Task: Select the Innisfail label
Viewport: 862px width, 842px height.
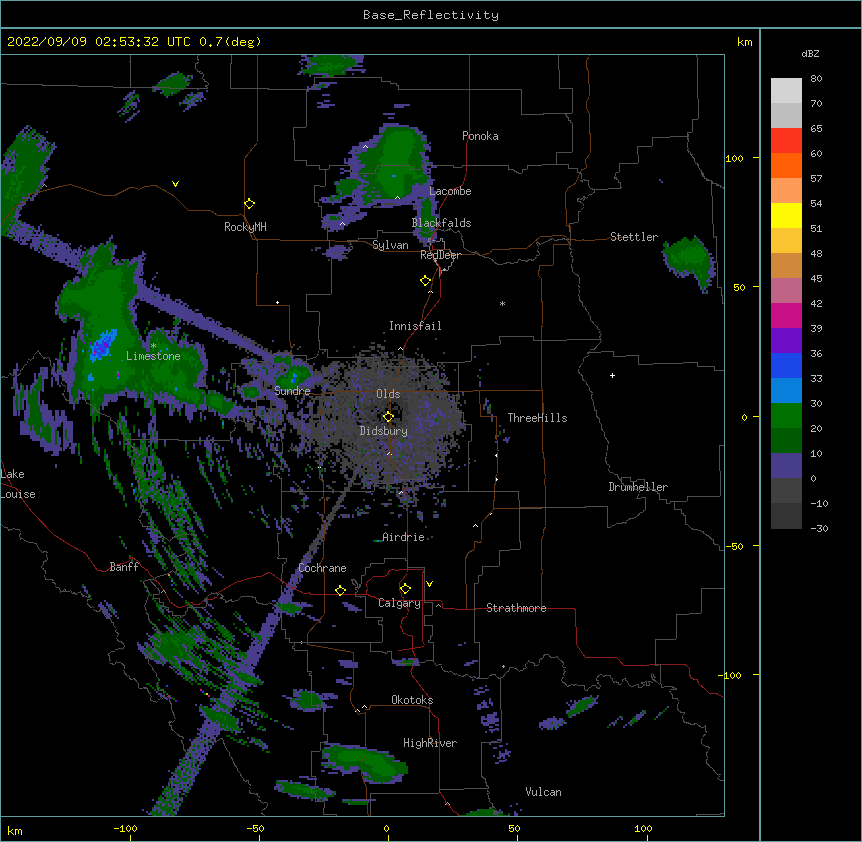Action: click(x=415, y=326)
